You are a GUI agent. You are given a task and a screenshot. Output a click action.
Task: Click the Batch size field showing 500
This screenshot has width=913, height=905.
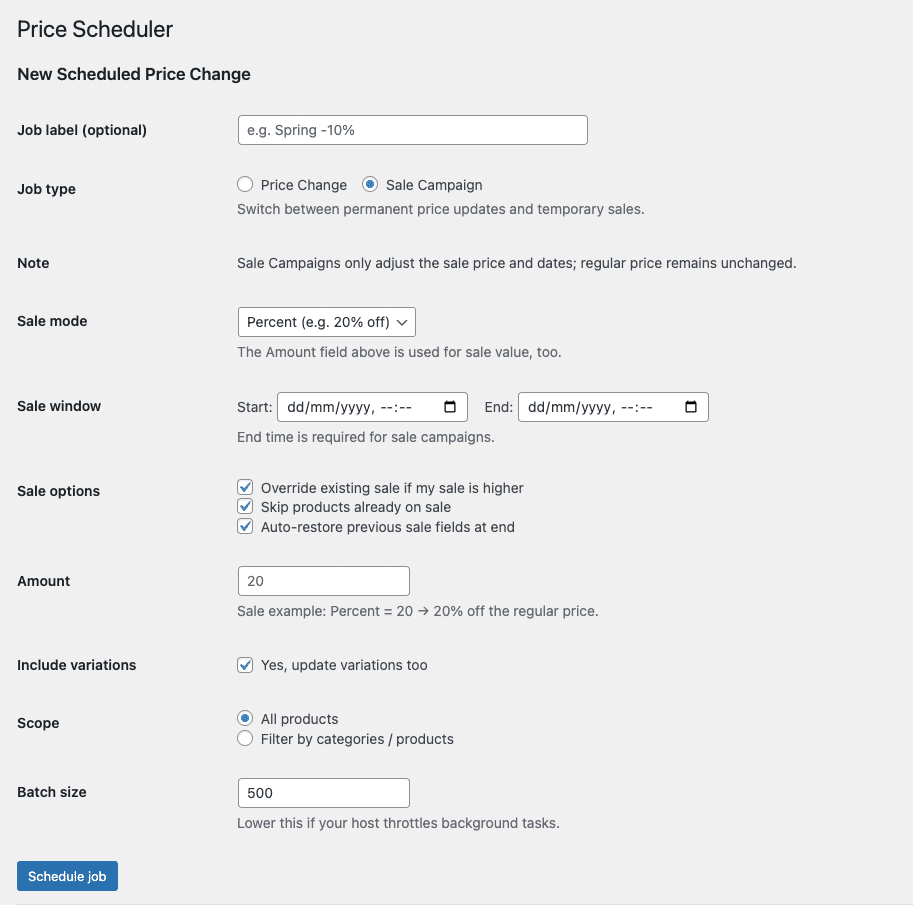click(x=324, y=793)
